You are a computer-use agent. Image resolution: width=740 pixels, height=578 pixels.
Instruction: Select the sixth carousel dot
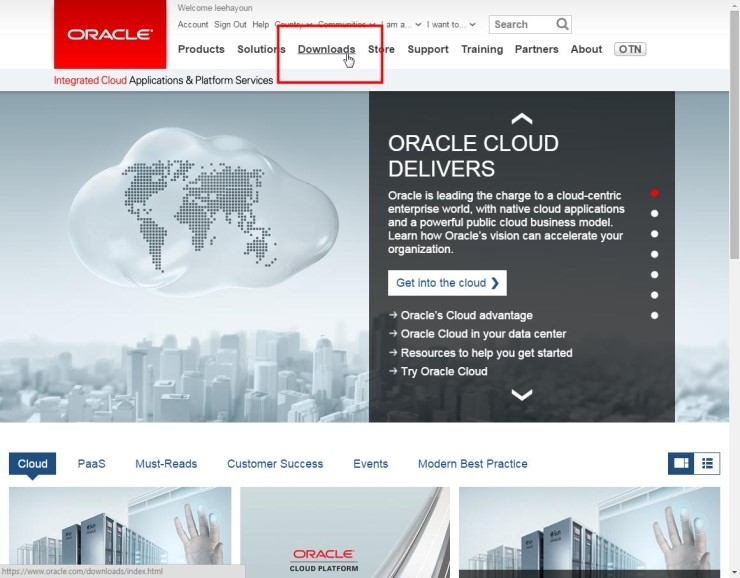pos(654,295)
